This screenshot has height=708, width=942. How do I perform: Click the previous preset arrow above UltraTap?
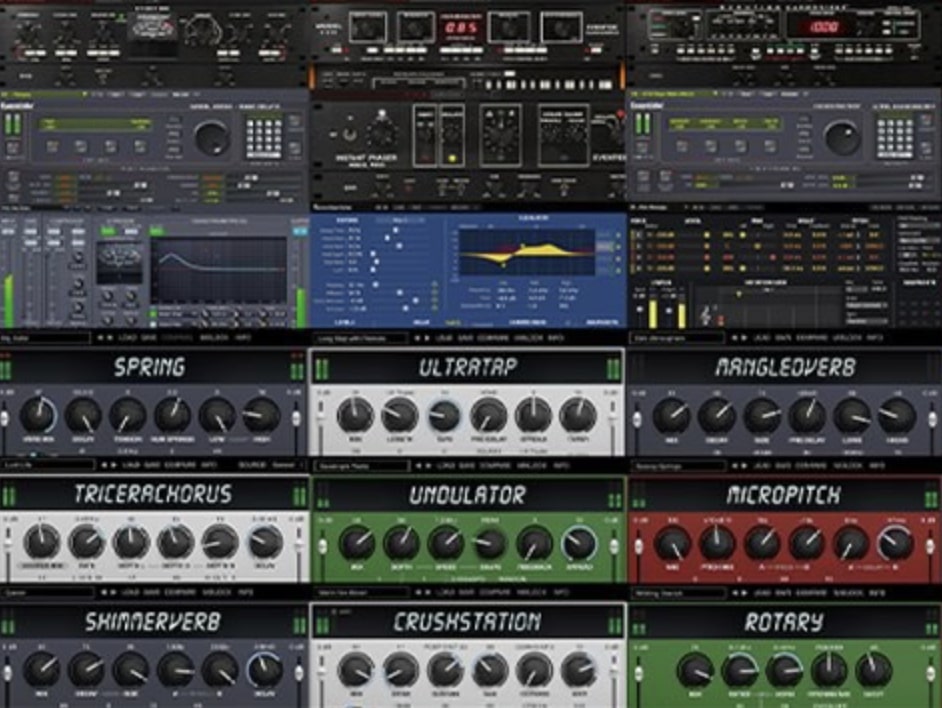418,338
